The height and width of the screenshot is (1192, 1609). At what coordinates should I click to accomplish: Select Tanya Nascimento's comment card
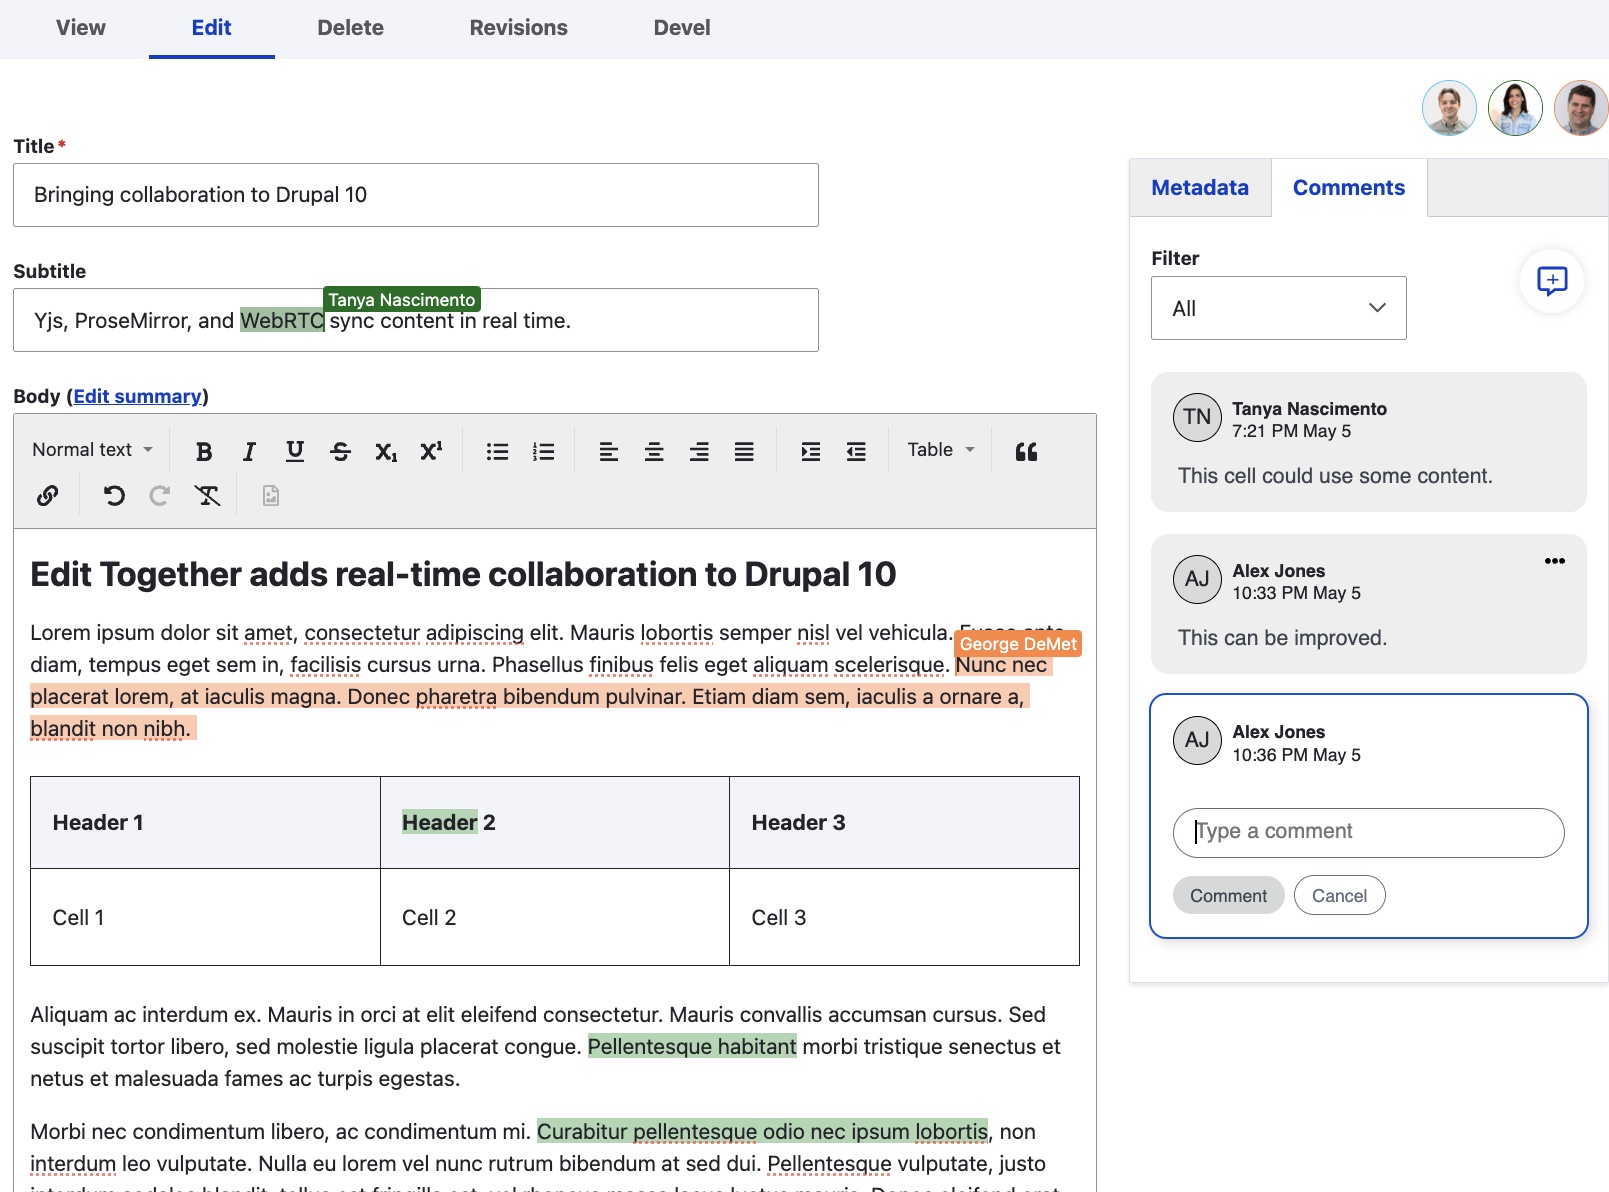tap(1368, 442)
